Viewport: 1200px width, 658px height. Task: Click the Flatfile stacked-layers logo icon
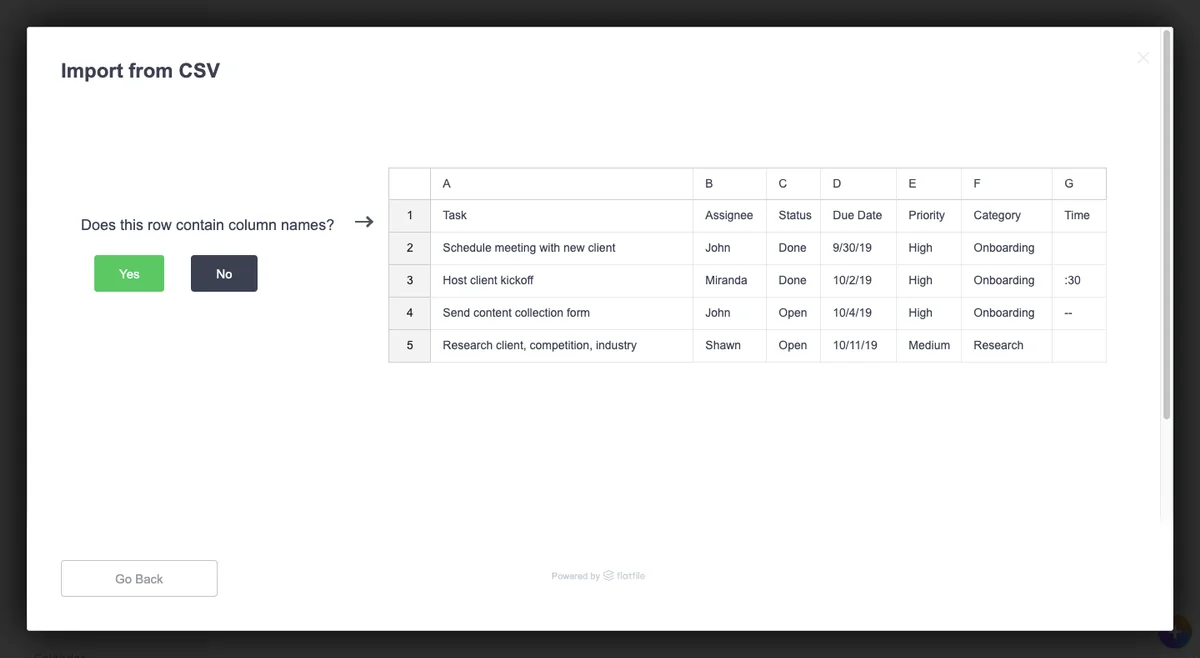tap(608, 575)
